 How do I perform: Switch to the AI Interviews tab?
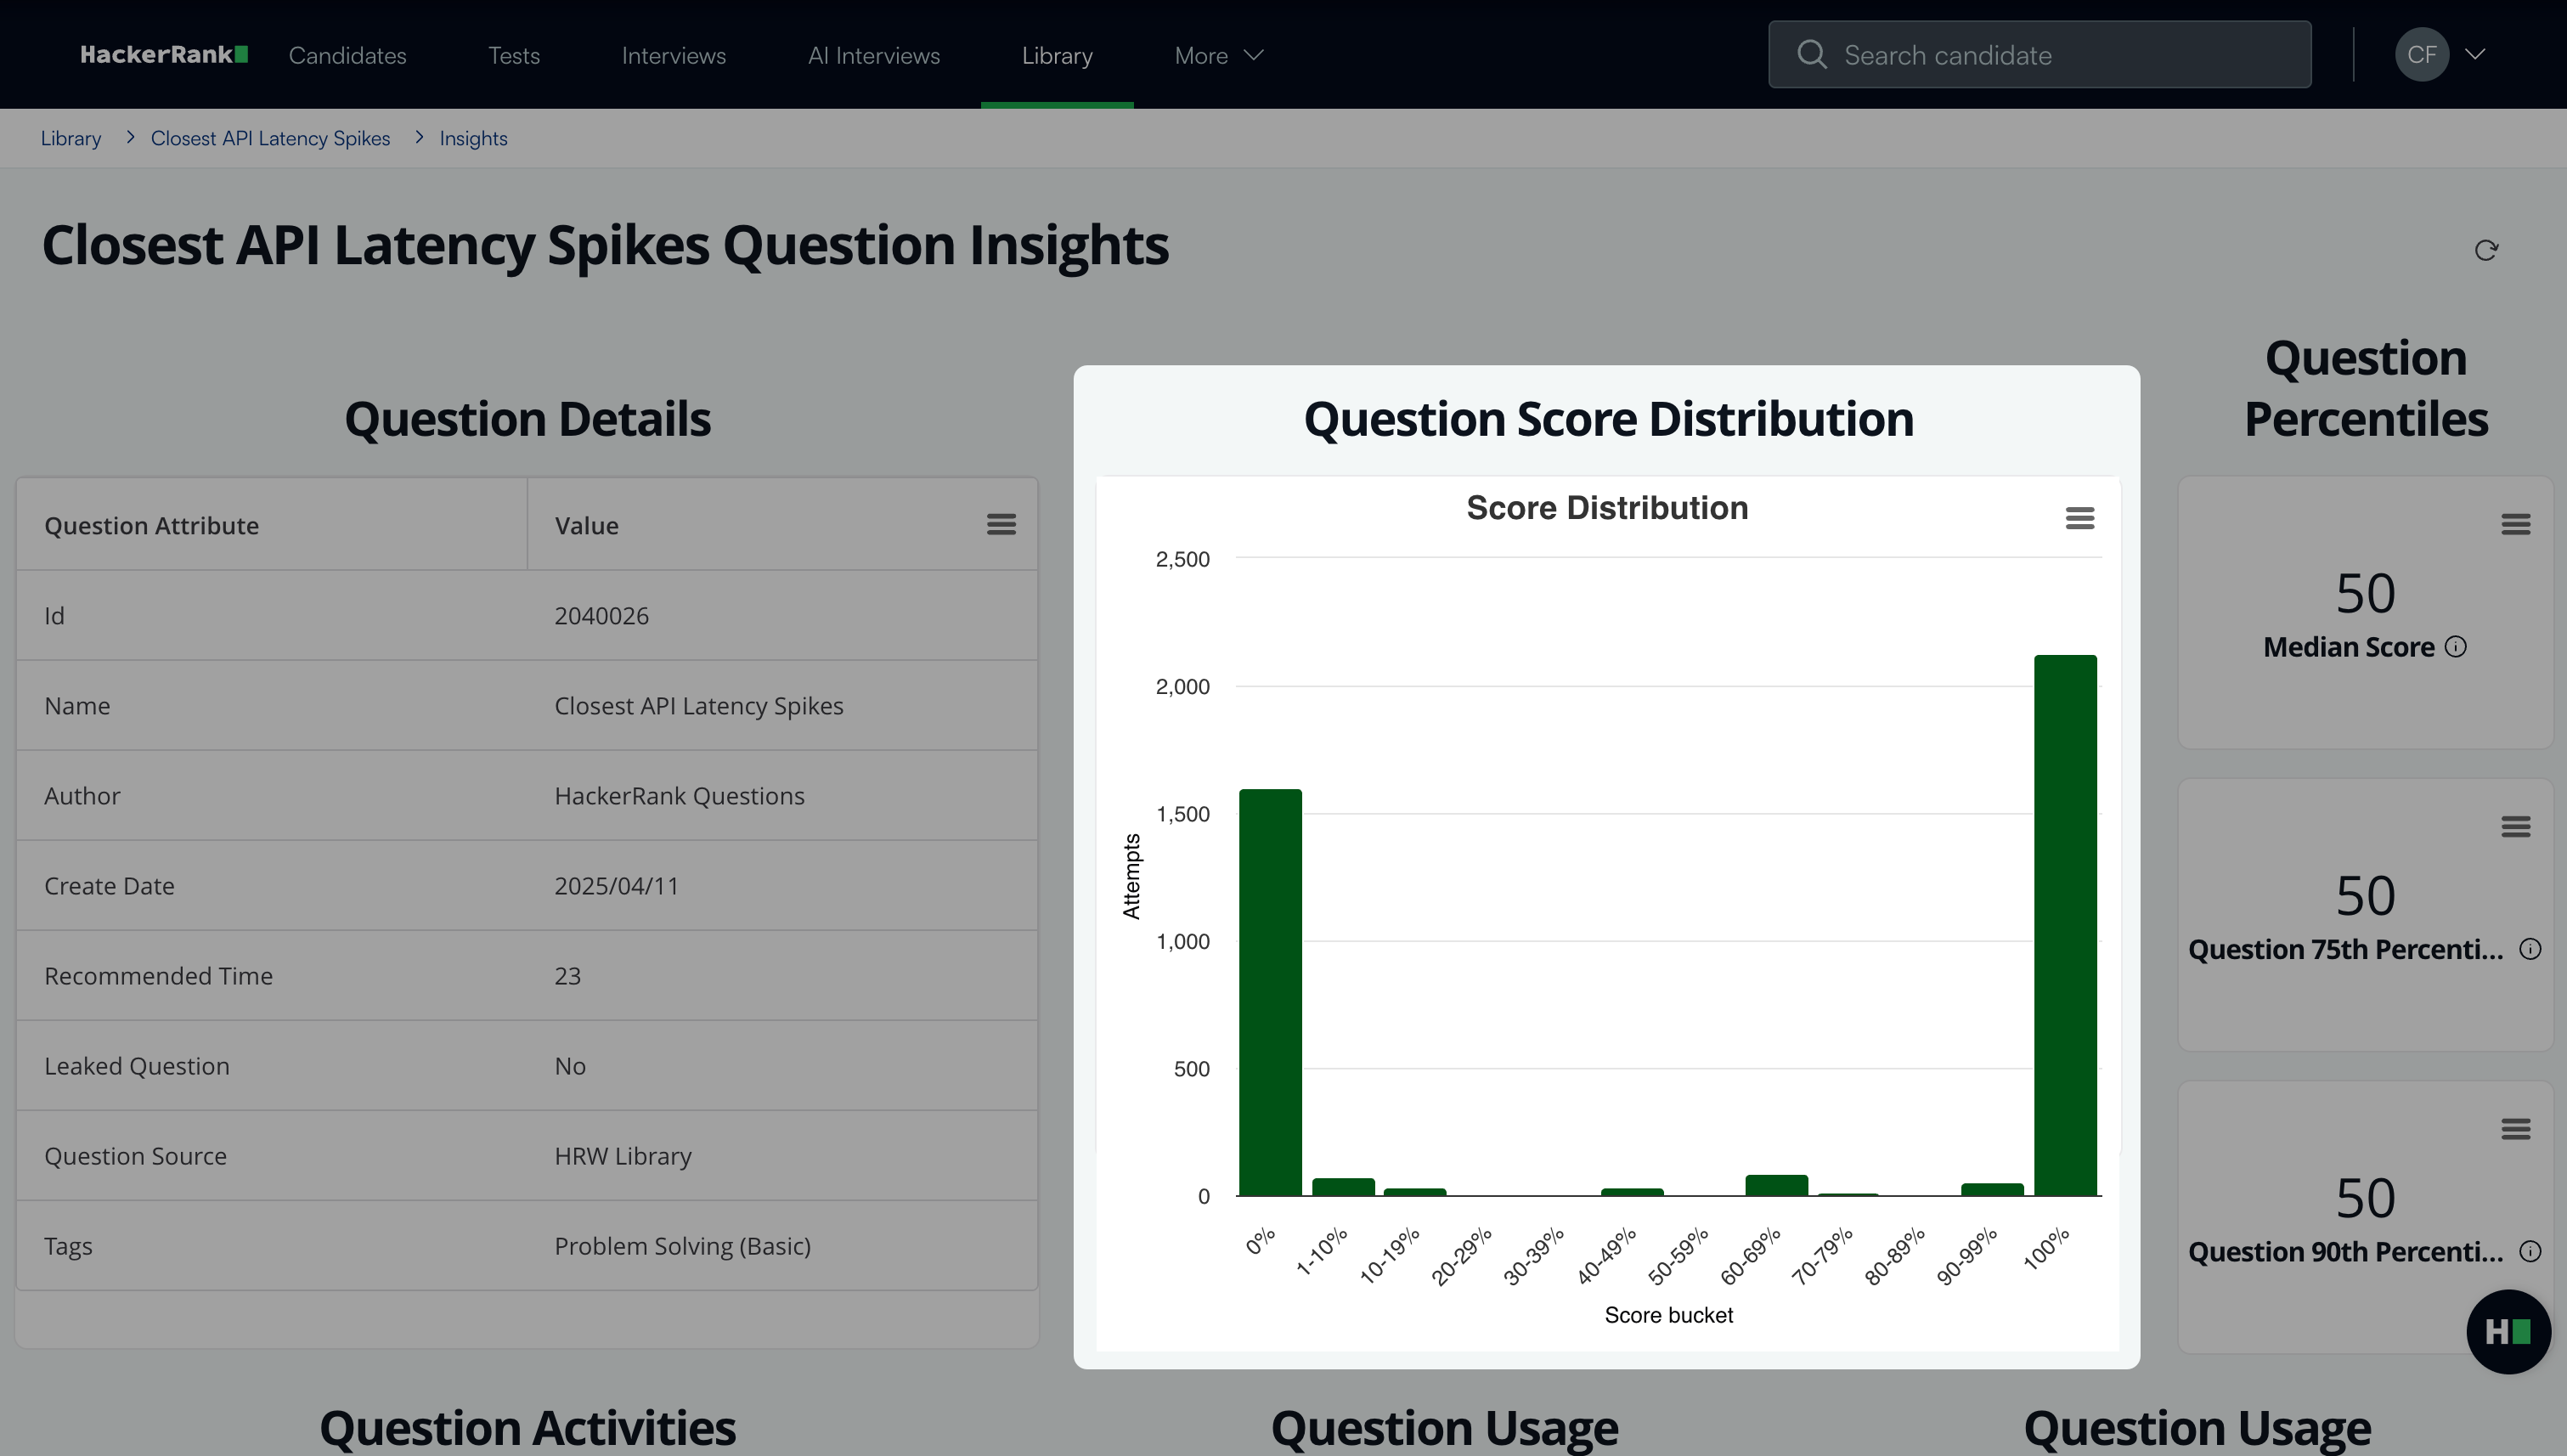(873, 55)
